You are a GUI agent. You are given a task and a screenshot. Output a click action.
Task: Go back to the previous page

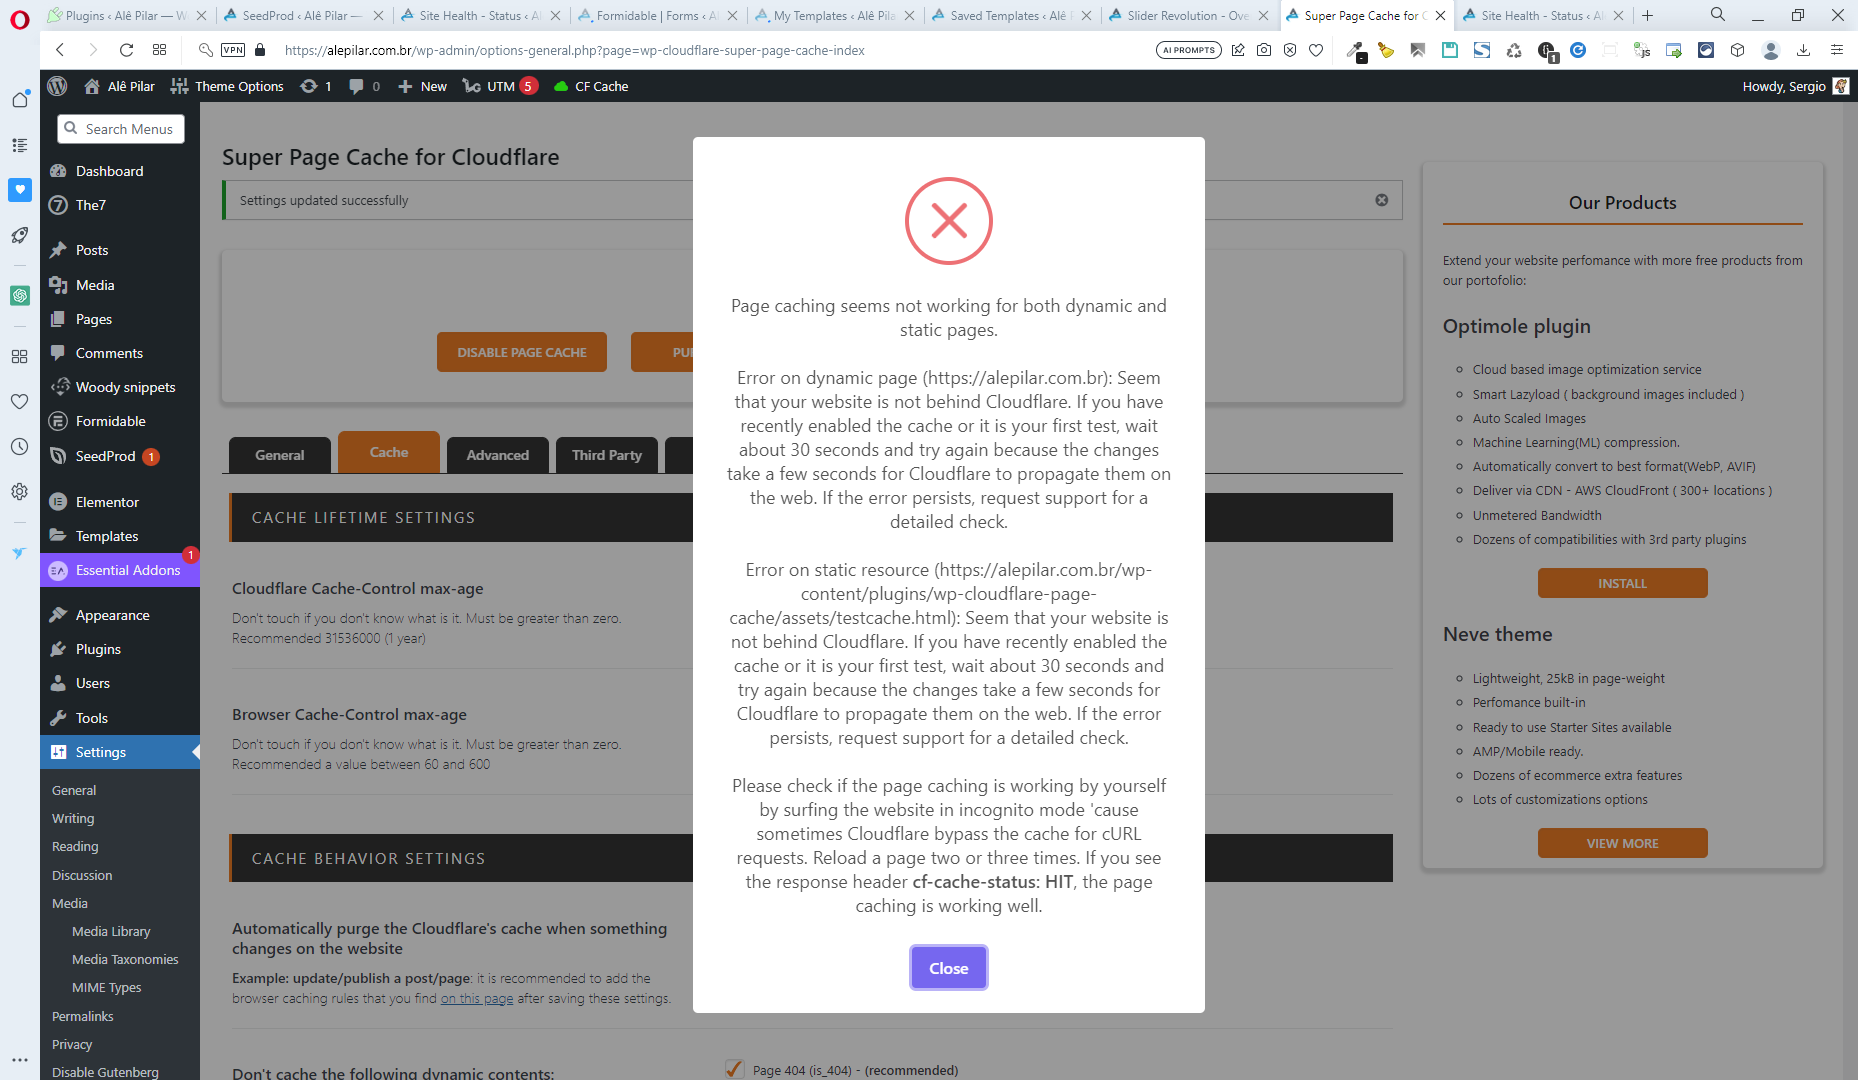click(60, 50)
